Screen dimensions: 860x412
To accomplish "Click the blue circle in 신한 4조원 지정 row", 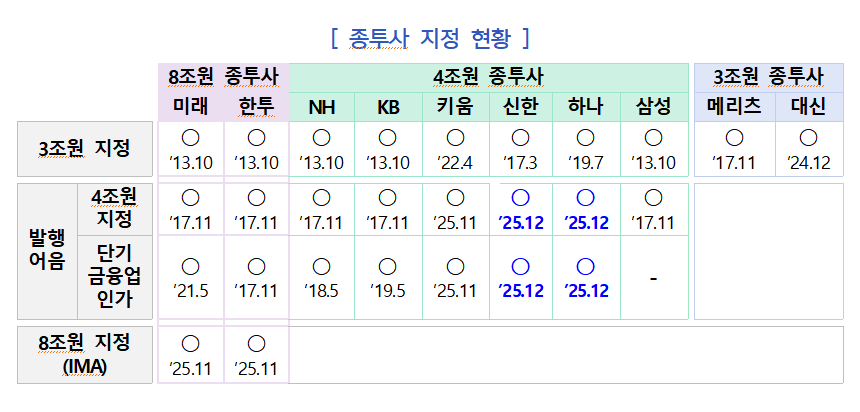I will [520, 198].
